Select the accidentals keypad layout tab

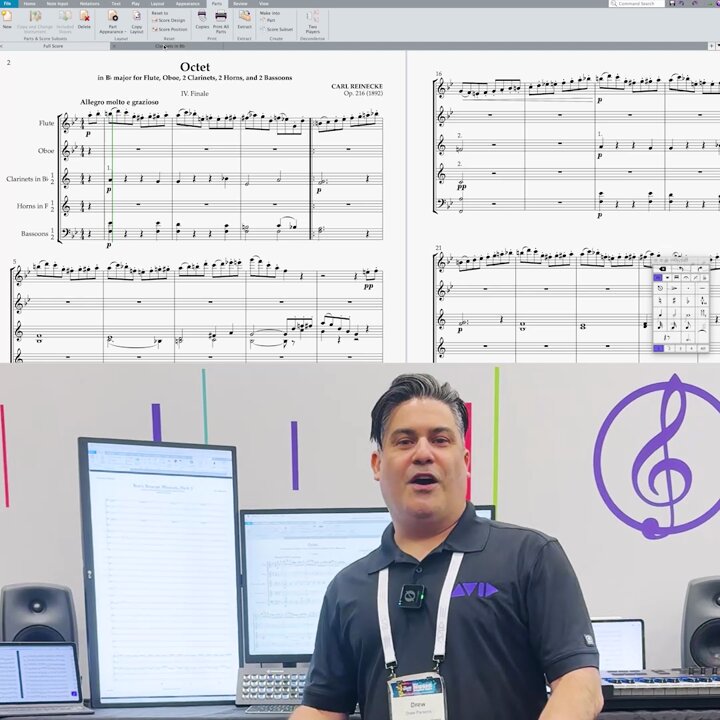[704, 277]
